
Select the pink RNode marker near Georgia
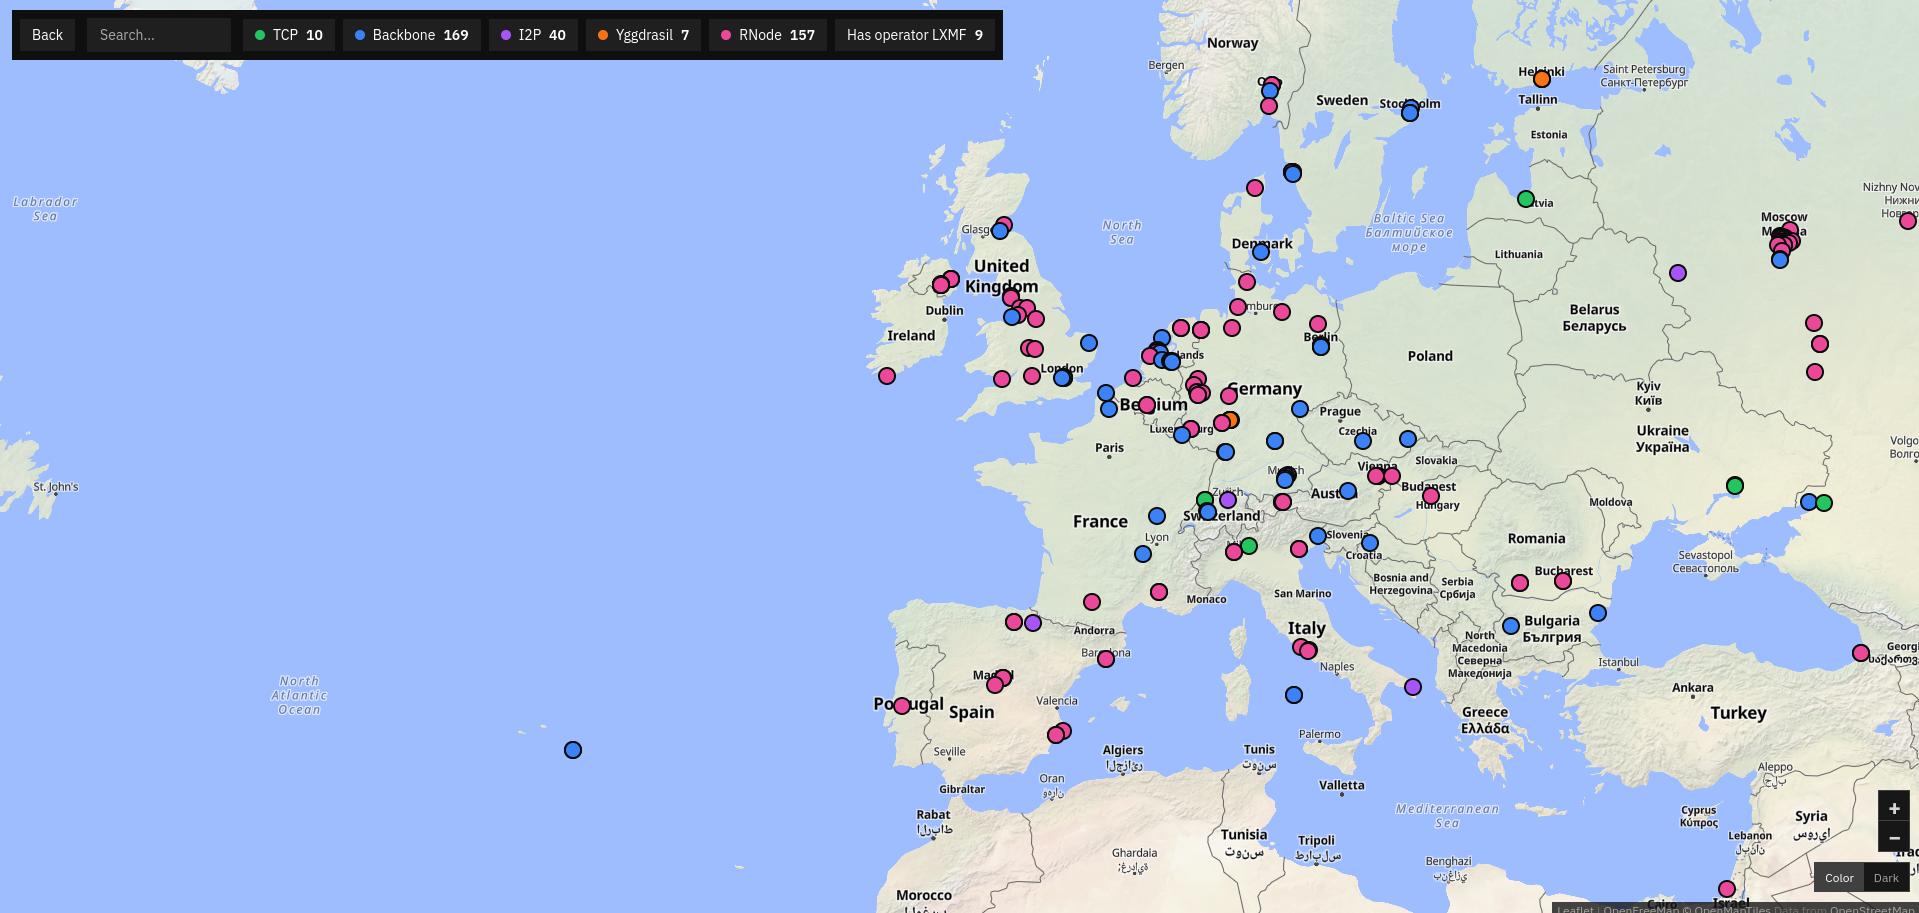(x=1861, y=653)
